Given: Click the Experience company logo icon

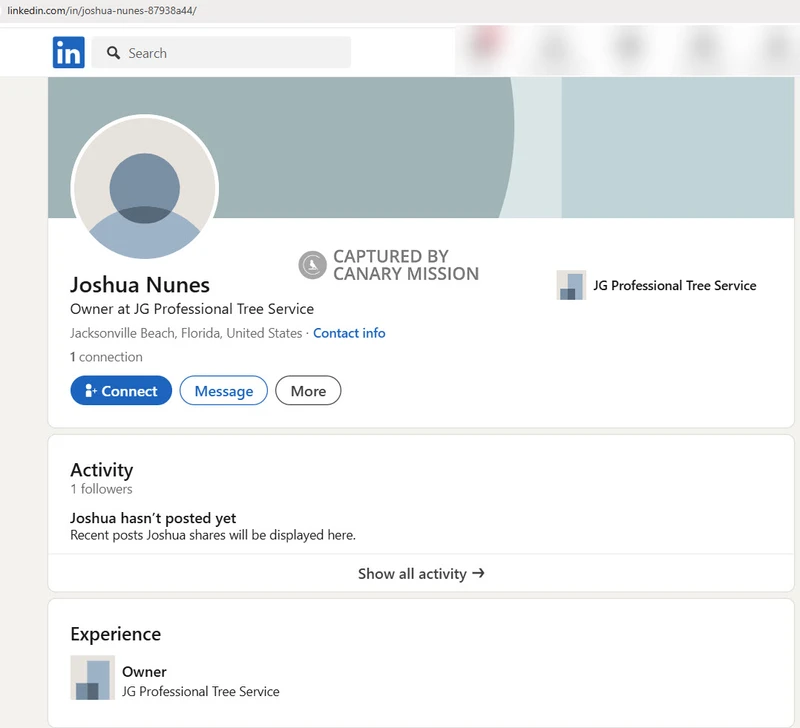Looking at the screenshot, I should pyautogui.click(x=92, y=677).
